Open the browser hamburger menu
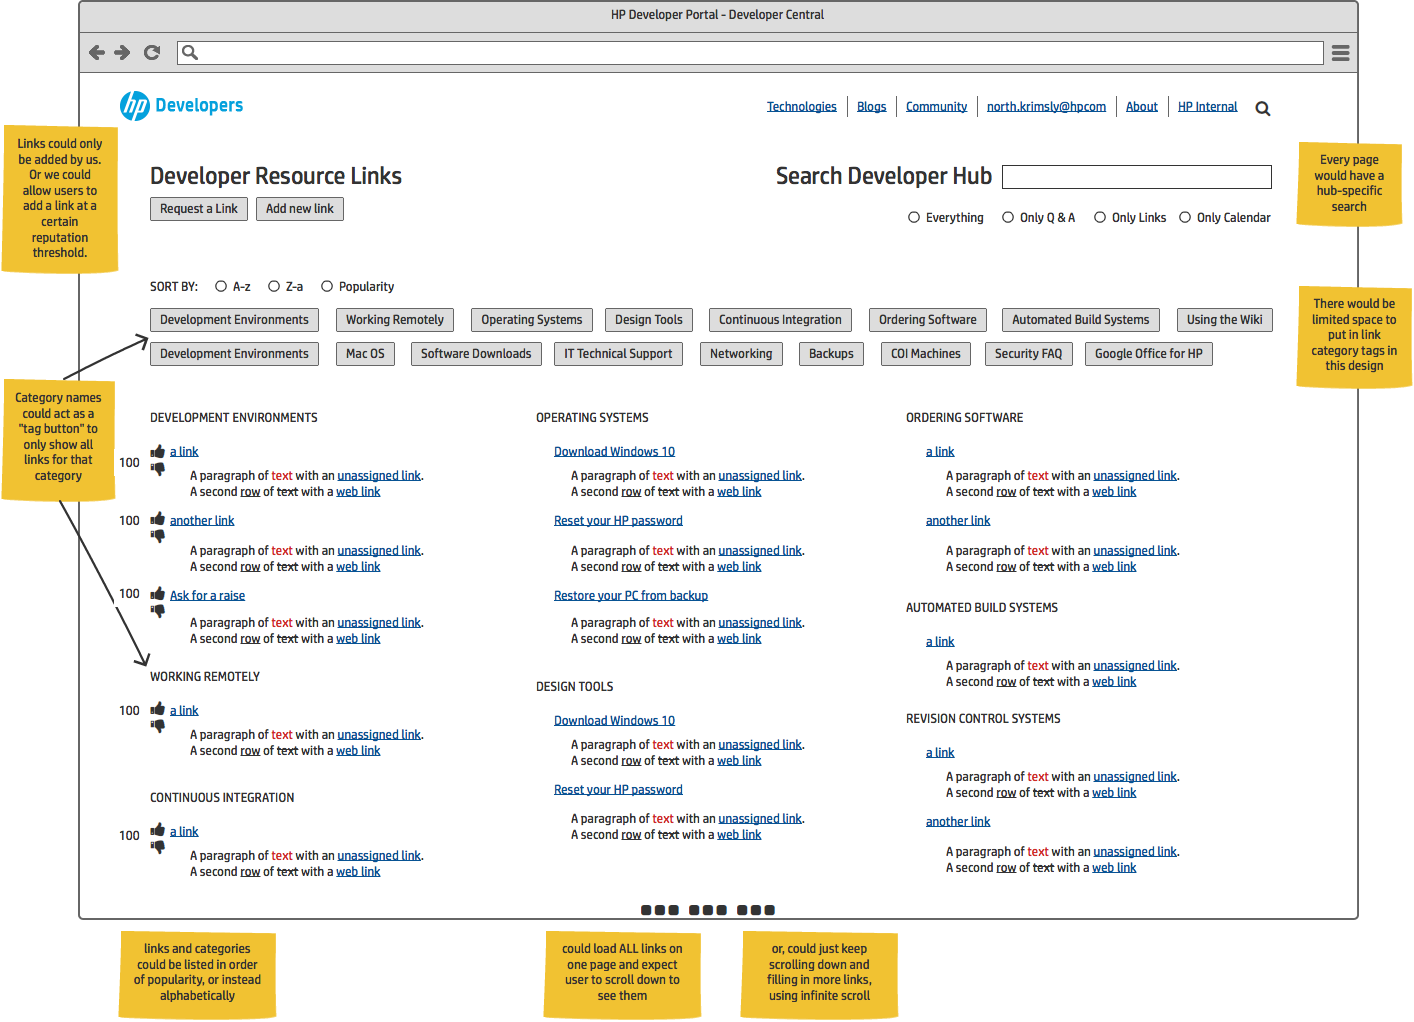 1340,53
